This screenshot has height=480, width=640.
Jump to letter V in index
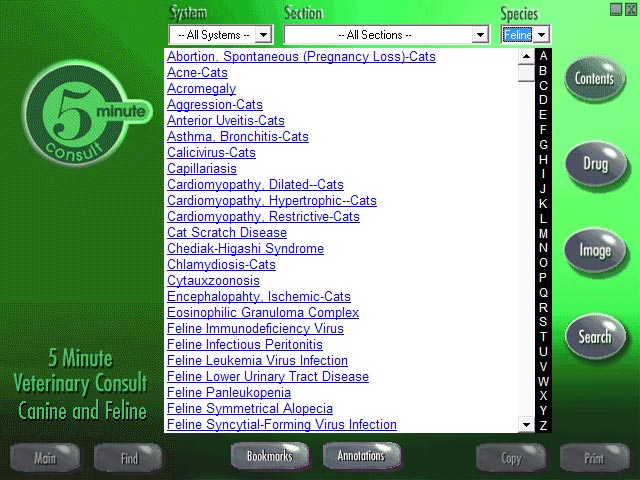click(543, 366)
